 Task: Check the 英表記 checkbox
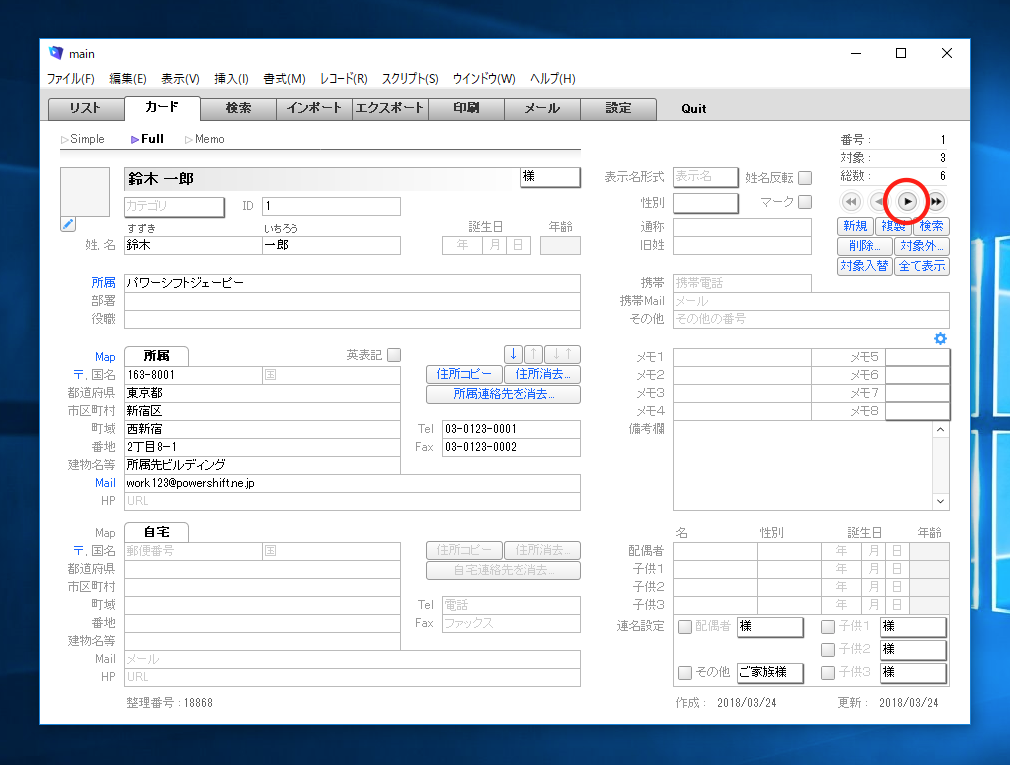coord(394,355)
